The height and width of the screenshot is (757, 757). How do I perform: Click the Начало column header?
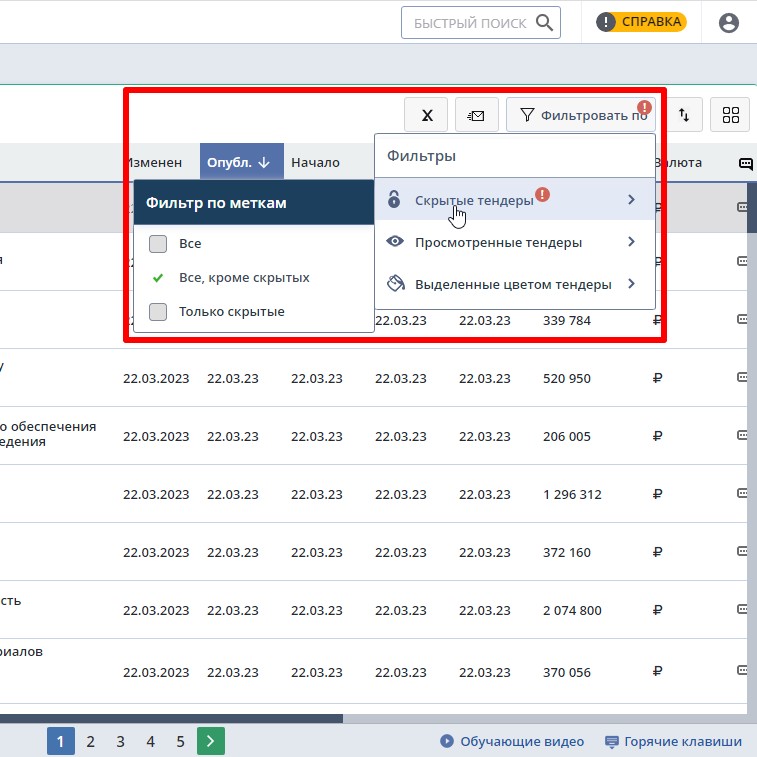coord(315,162)
